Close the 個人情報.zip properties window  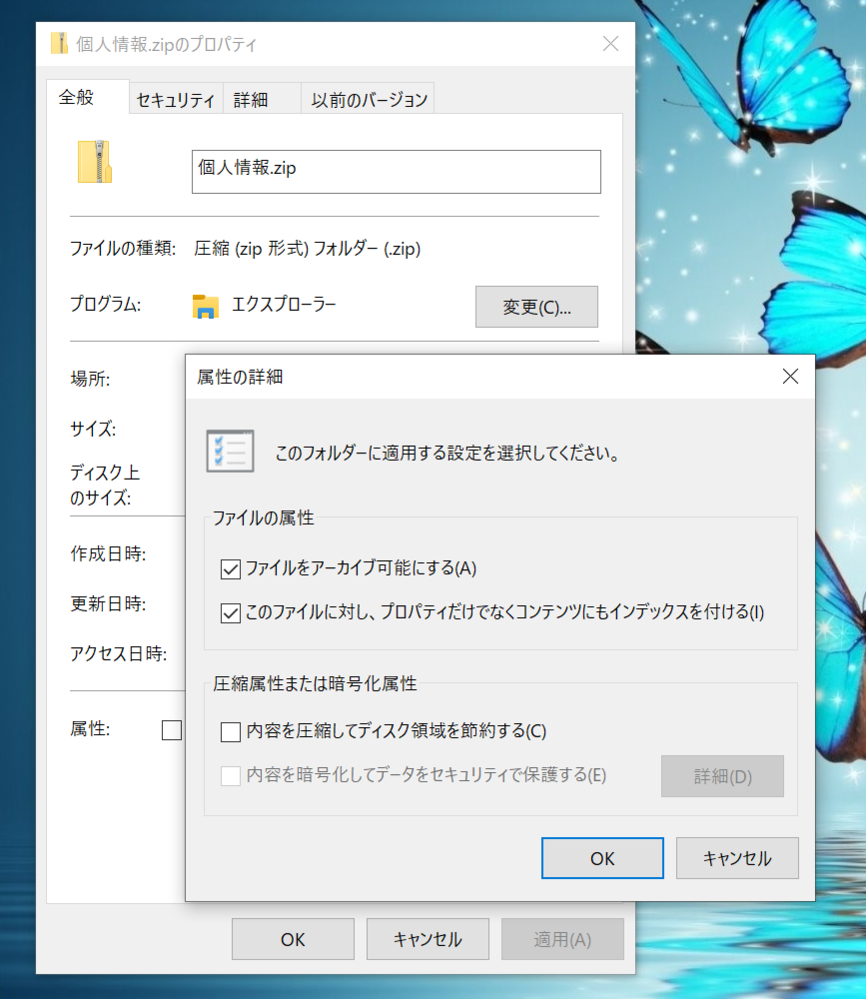611,44
